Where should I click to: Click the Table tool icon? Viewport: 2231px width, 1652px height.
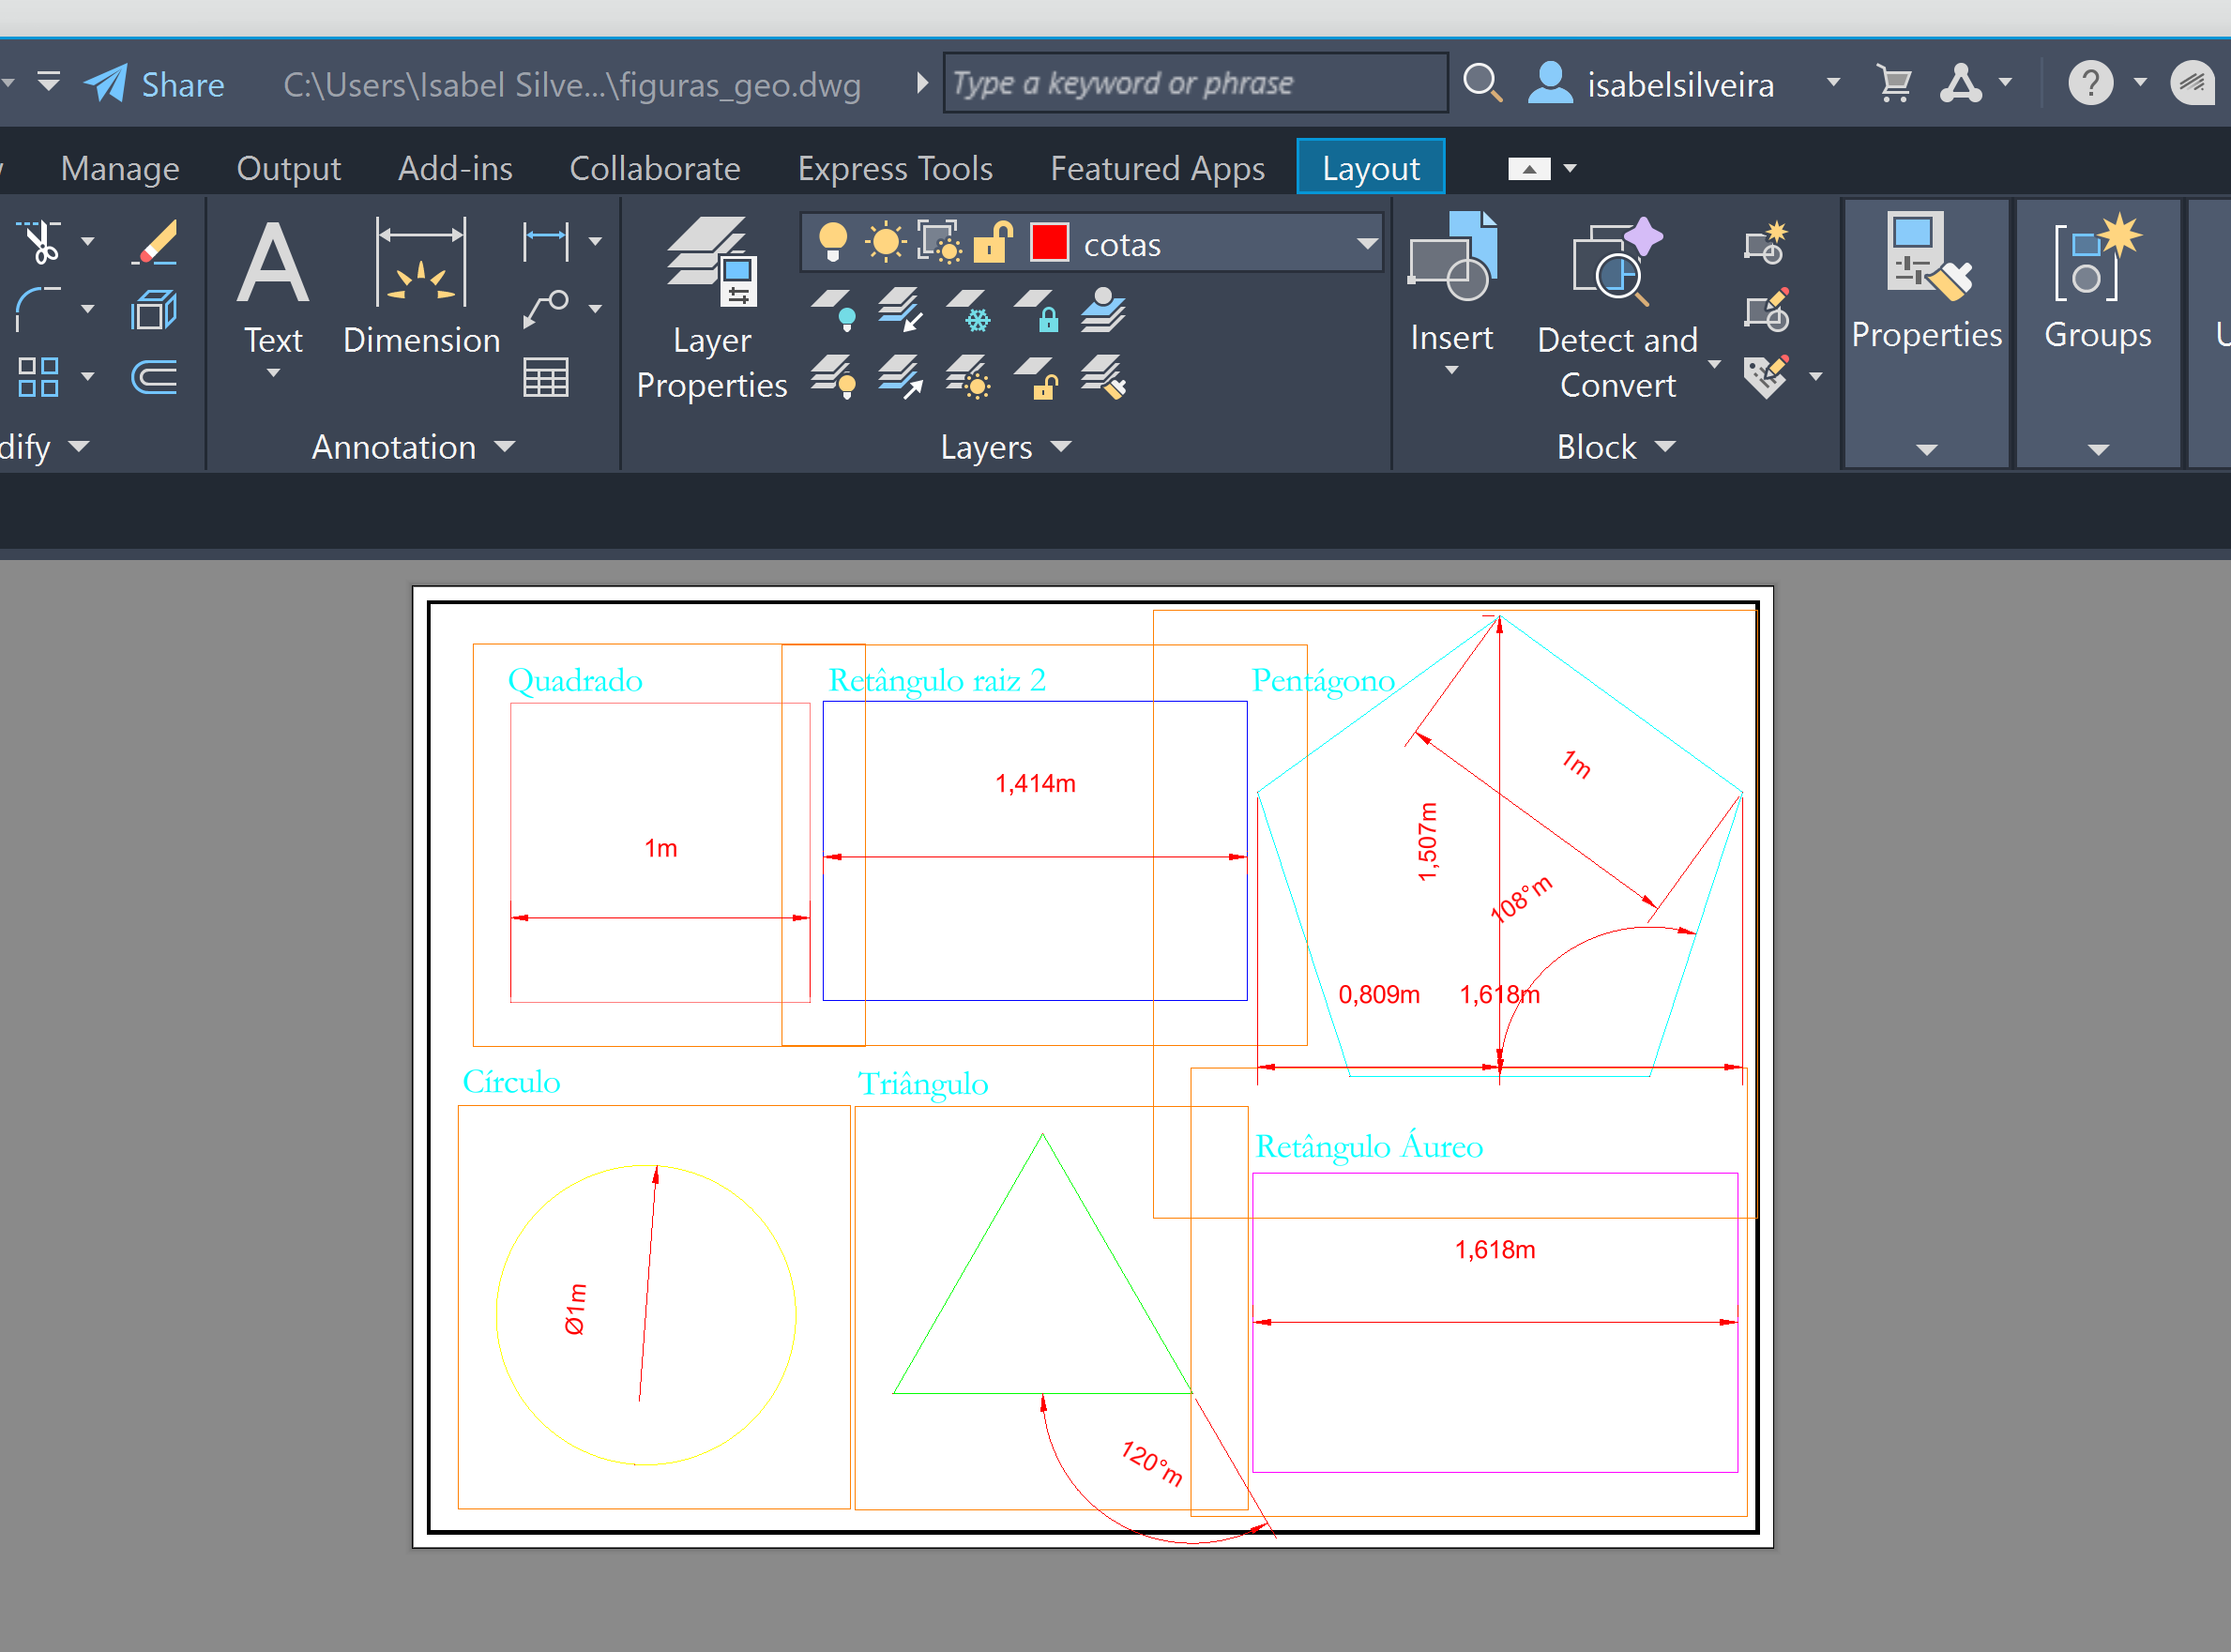click(x=546, y=378)
